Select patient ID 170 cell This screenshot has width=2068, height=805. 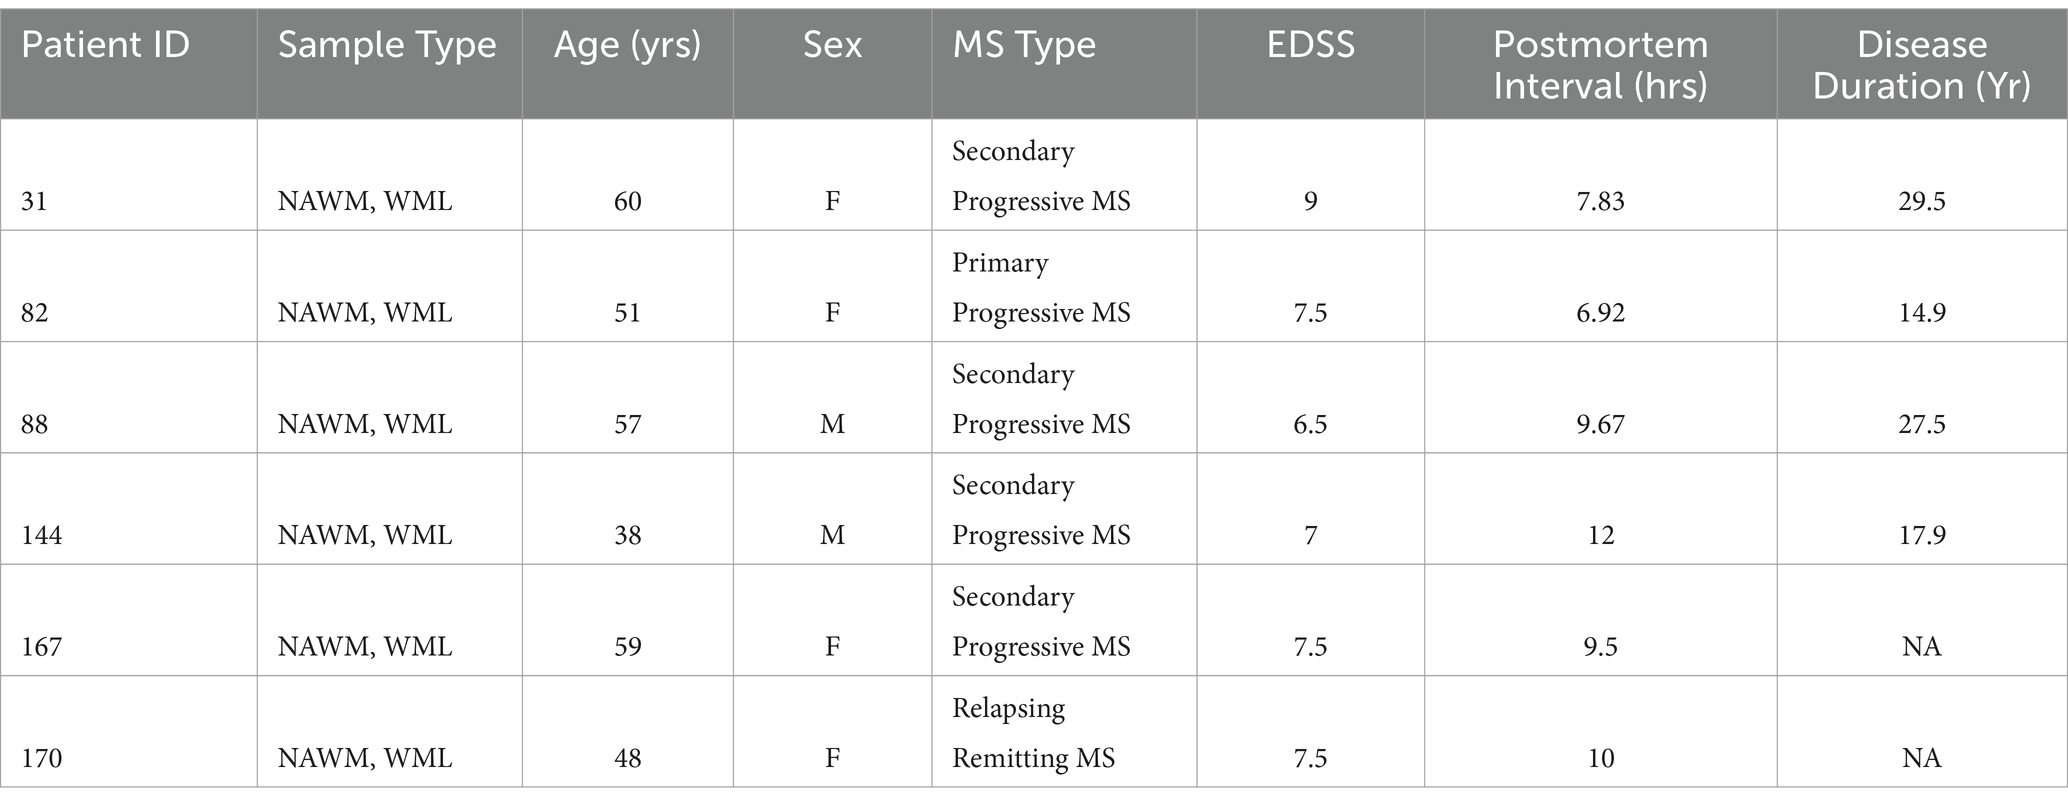point(128,731)
